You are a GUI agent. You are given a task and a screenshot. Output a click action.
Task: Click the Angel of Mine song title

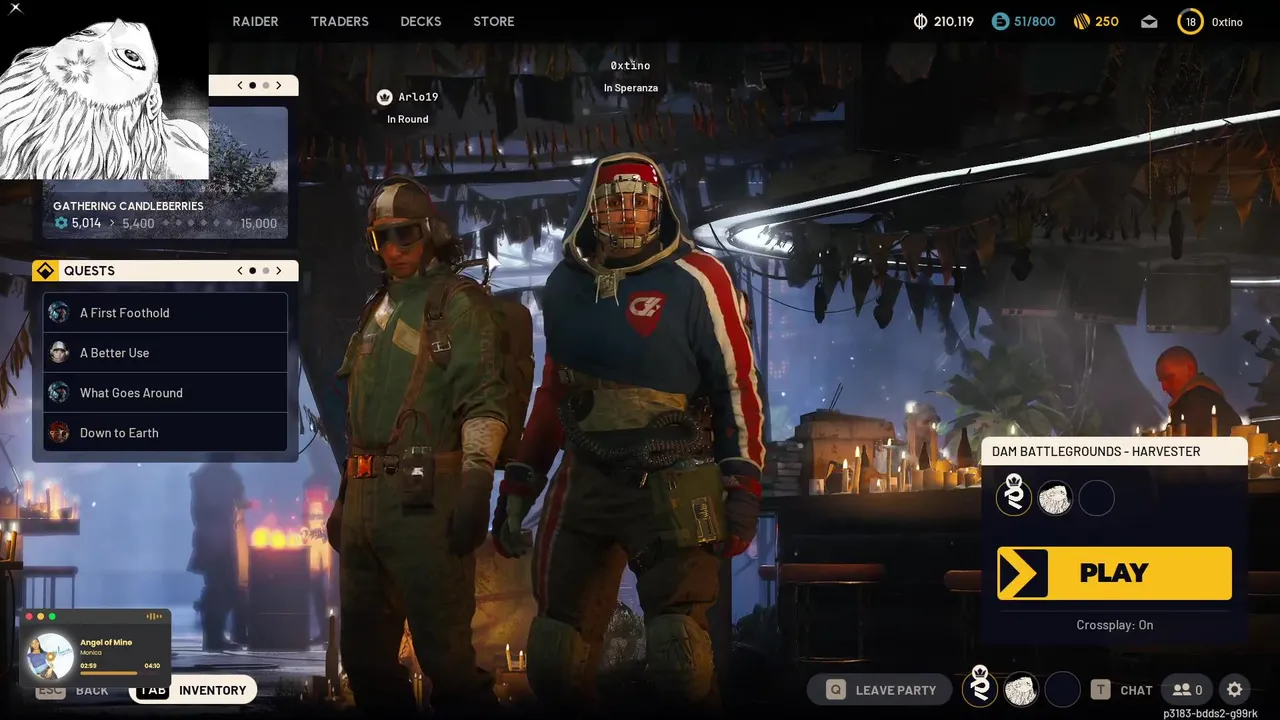[106, 643]
